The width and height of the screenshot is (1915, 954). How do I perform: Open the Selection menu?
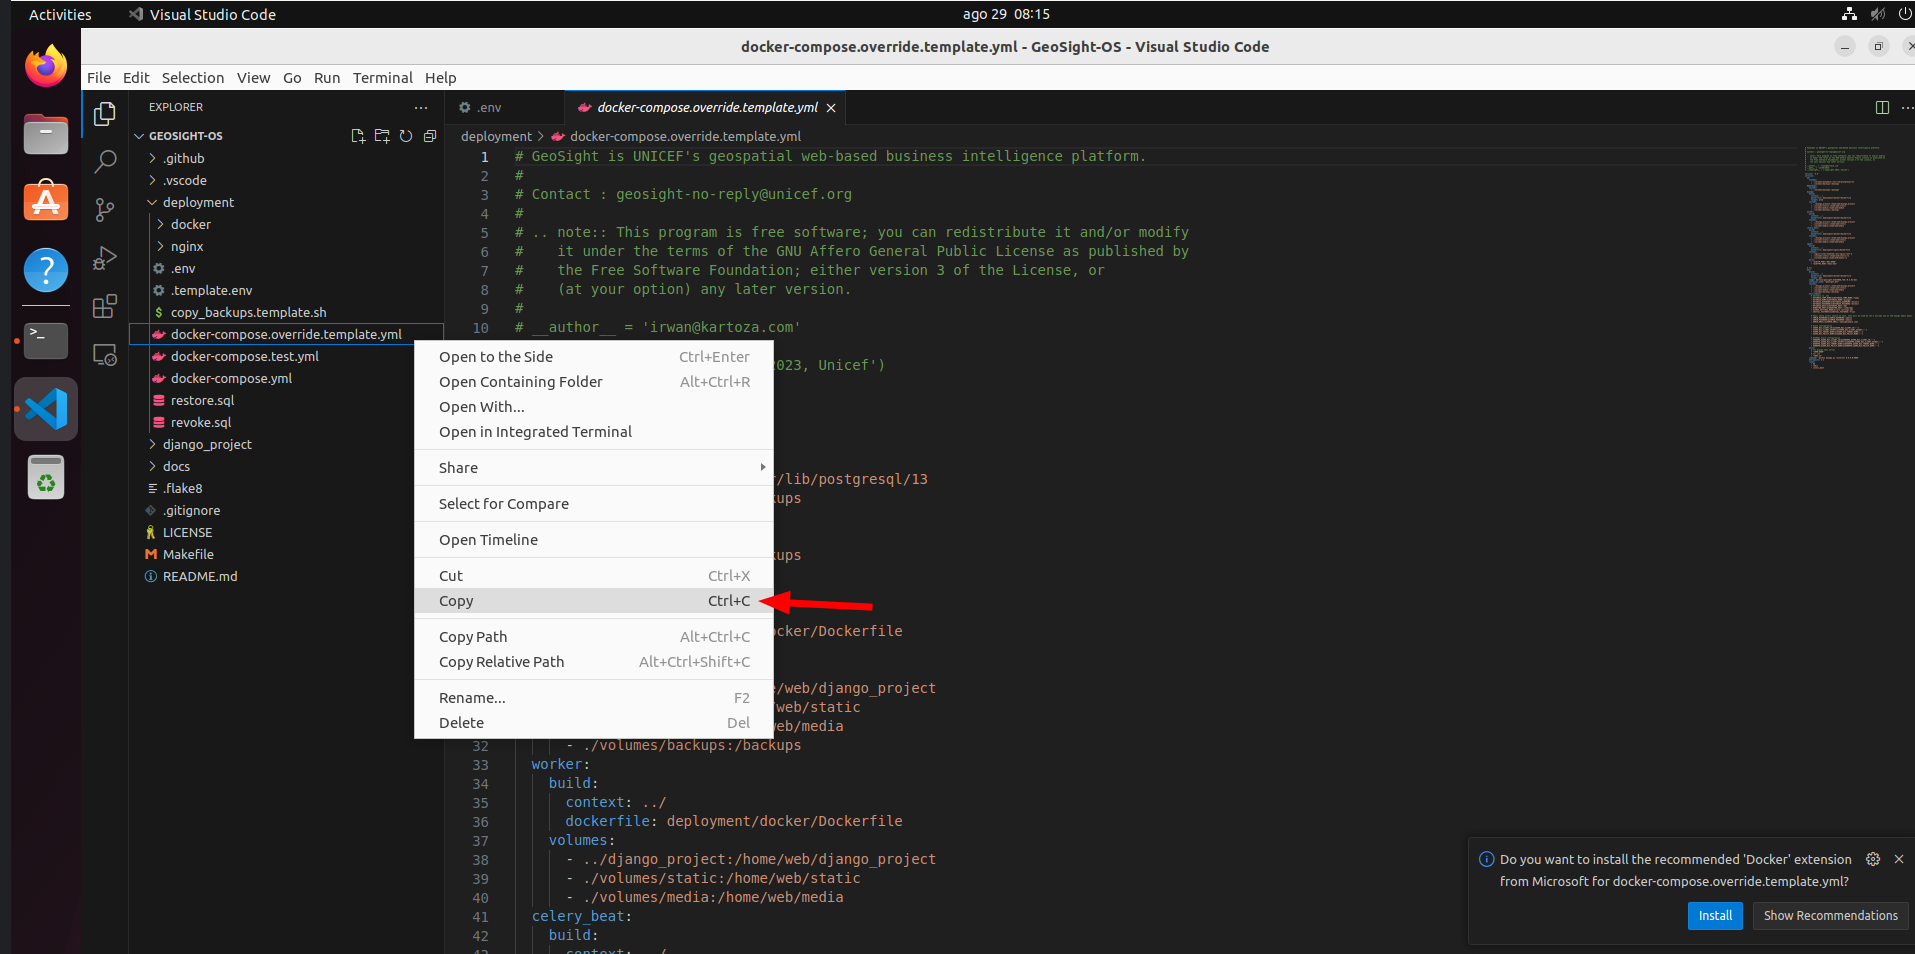pyautogui.click(x=193, y=78)
